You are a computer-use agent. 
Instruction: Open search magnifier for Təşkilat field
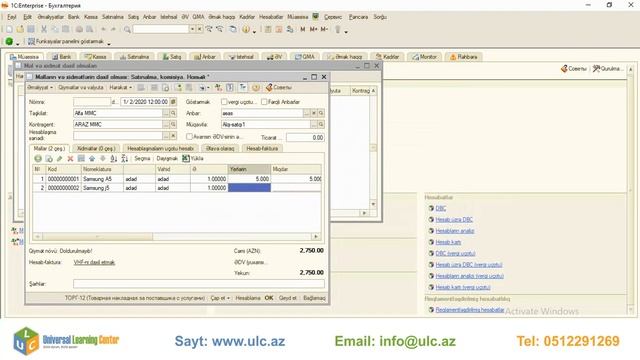point(173,113)
